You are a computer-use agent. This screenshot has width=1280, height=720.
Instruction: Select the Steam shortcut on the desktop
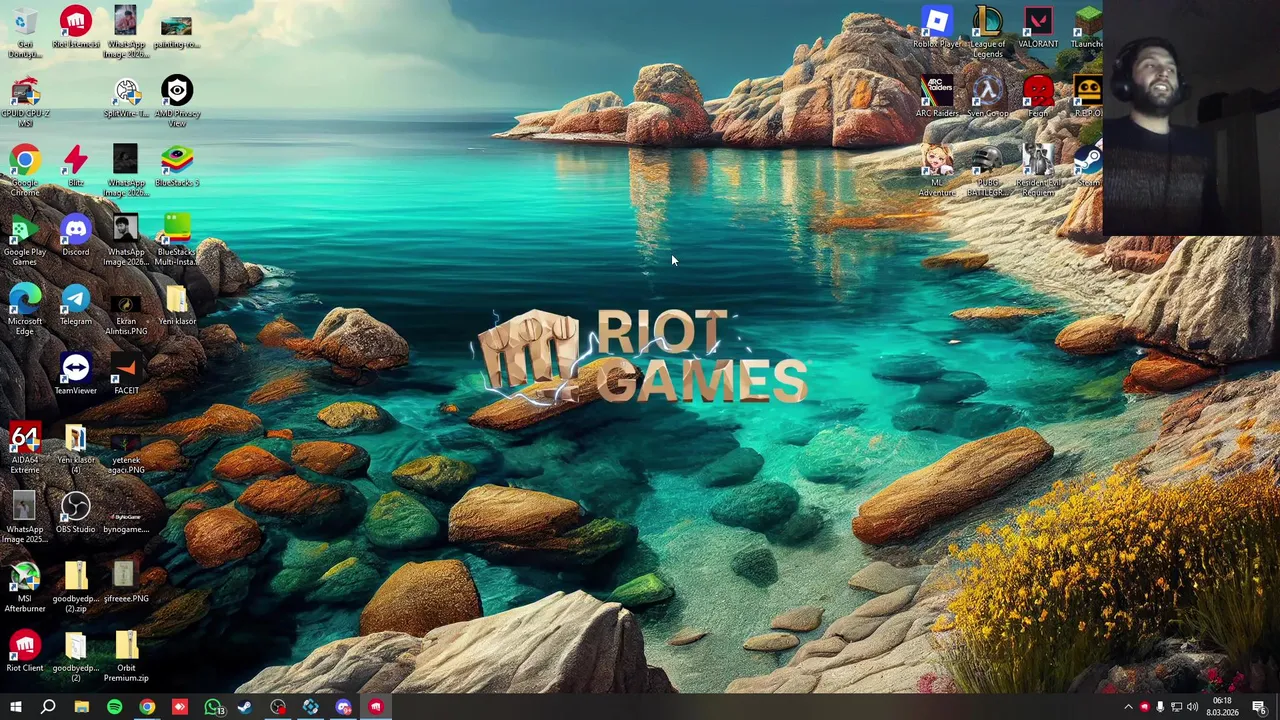coord(1087,166)
